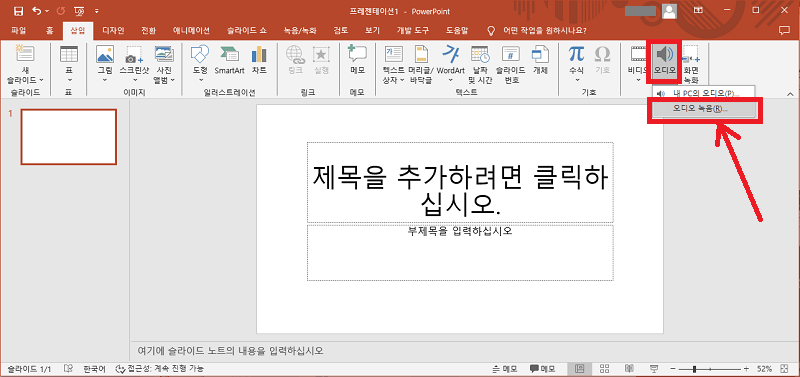
Task: Click the 비디오 (Video) film icon
Action: click(637, 54)
